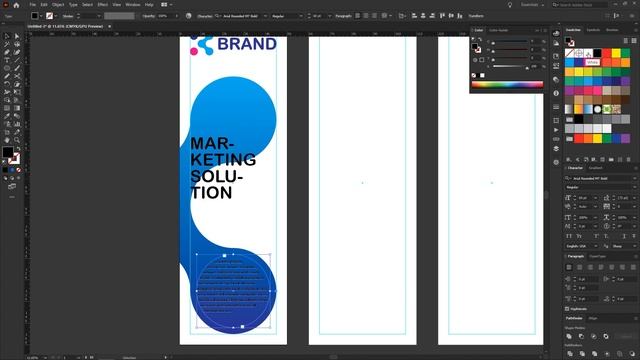Click the Paragraph link in control bar
Viewport: 640px width, 360px height.
click(343, 16)
